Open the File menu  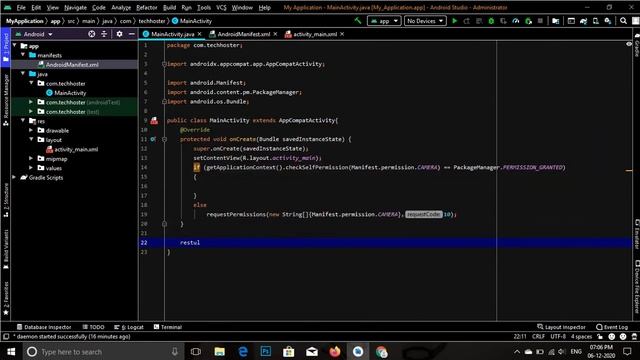point(21,7)
